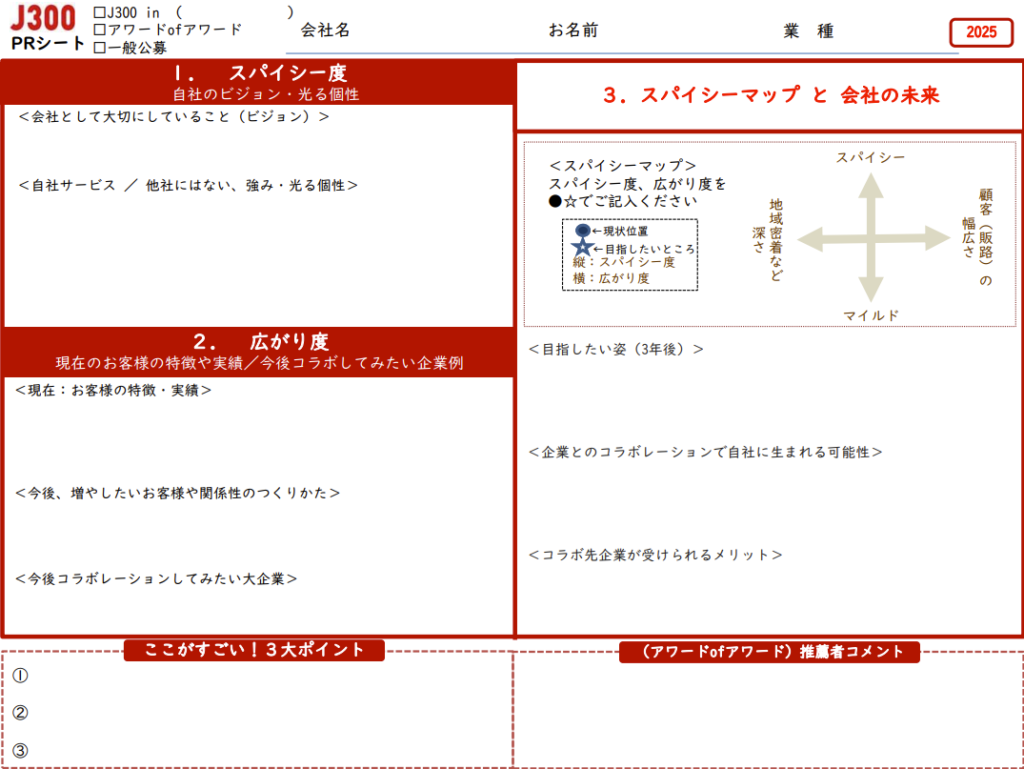Click ＜コラボ先企業が受けられるメリット＞ prompt

coord(656,555)
